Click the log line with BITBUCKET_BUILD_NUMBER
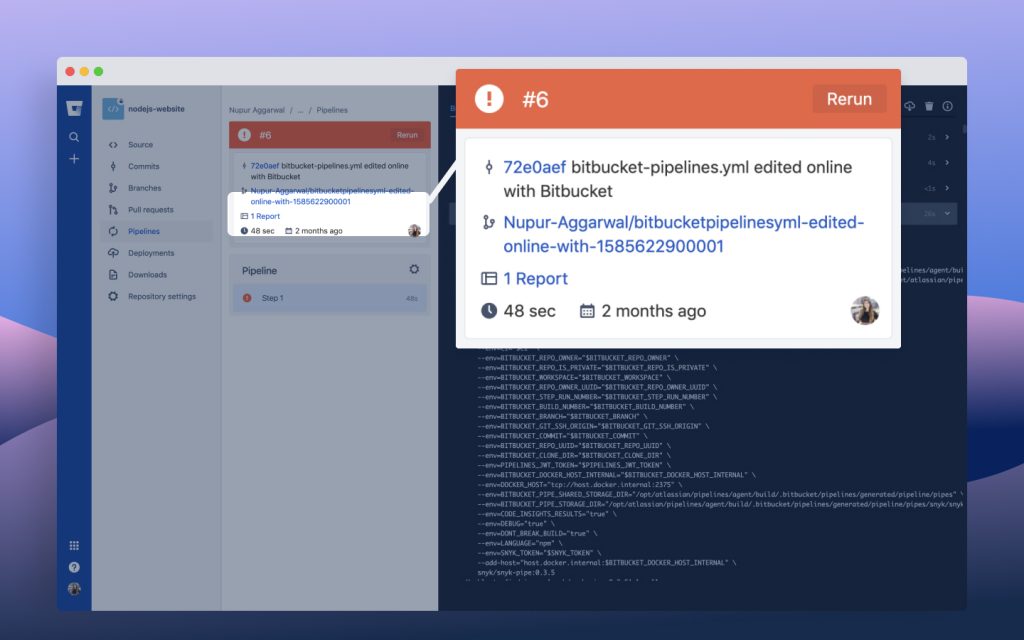Viewport: 1024px width, 640px height. point(587,407)
